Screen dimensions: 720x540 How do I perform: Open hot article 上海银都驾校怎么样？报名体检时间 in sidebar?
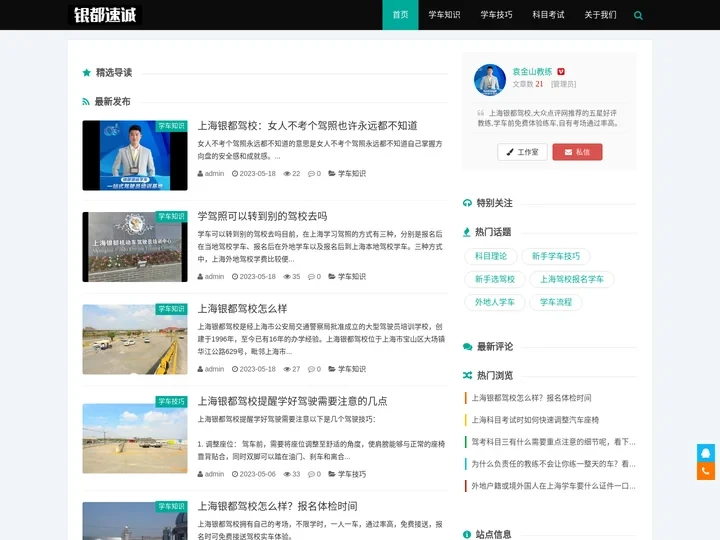point(531,398)
